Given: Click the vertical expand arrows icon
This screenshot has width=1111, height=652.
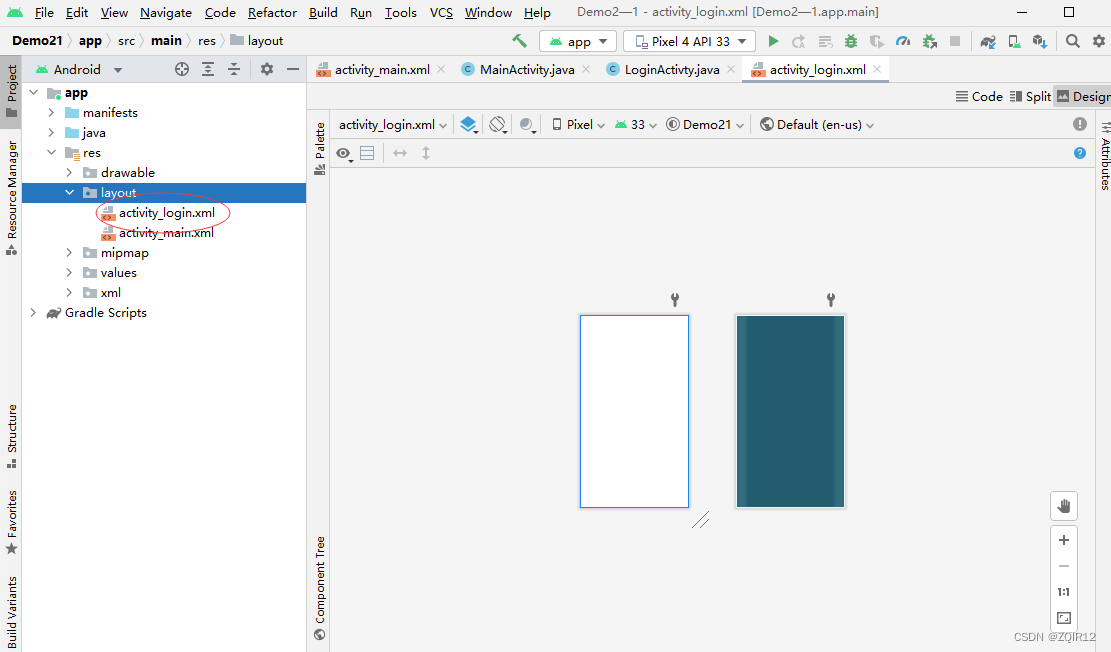Looking at the screenshot, I should tap(426, 153).
